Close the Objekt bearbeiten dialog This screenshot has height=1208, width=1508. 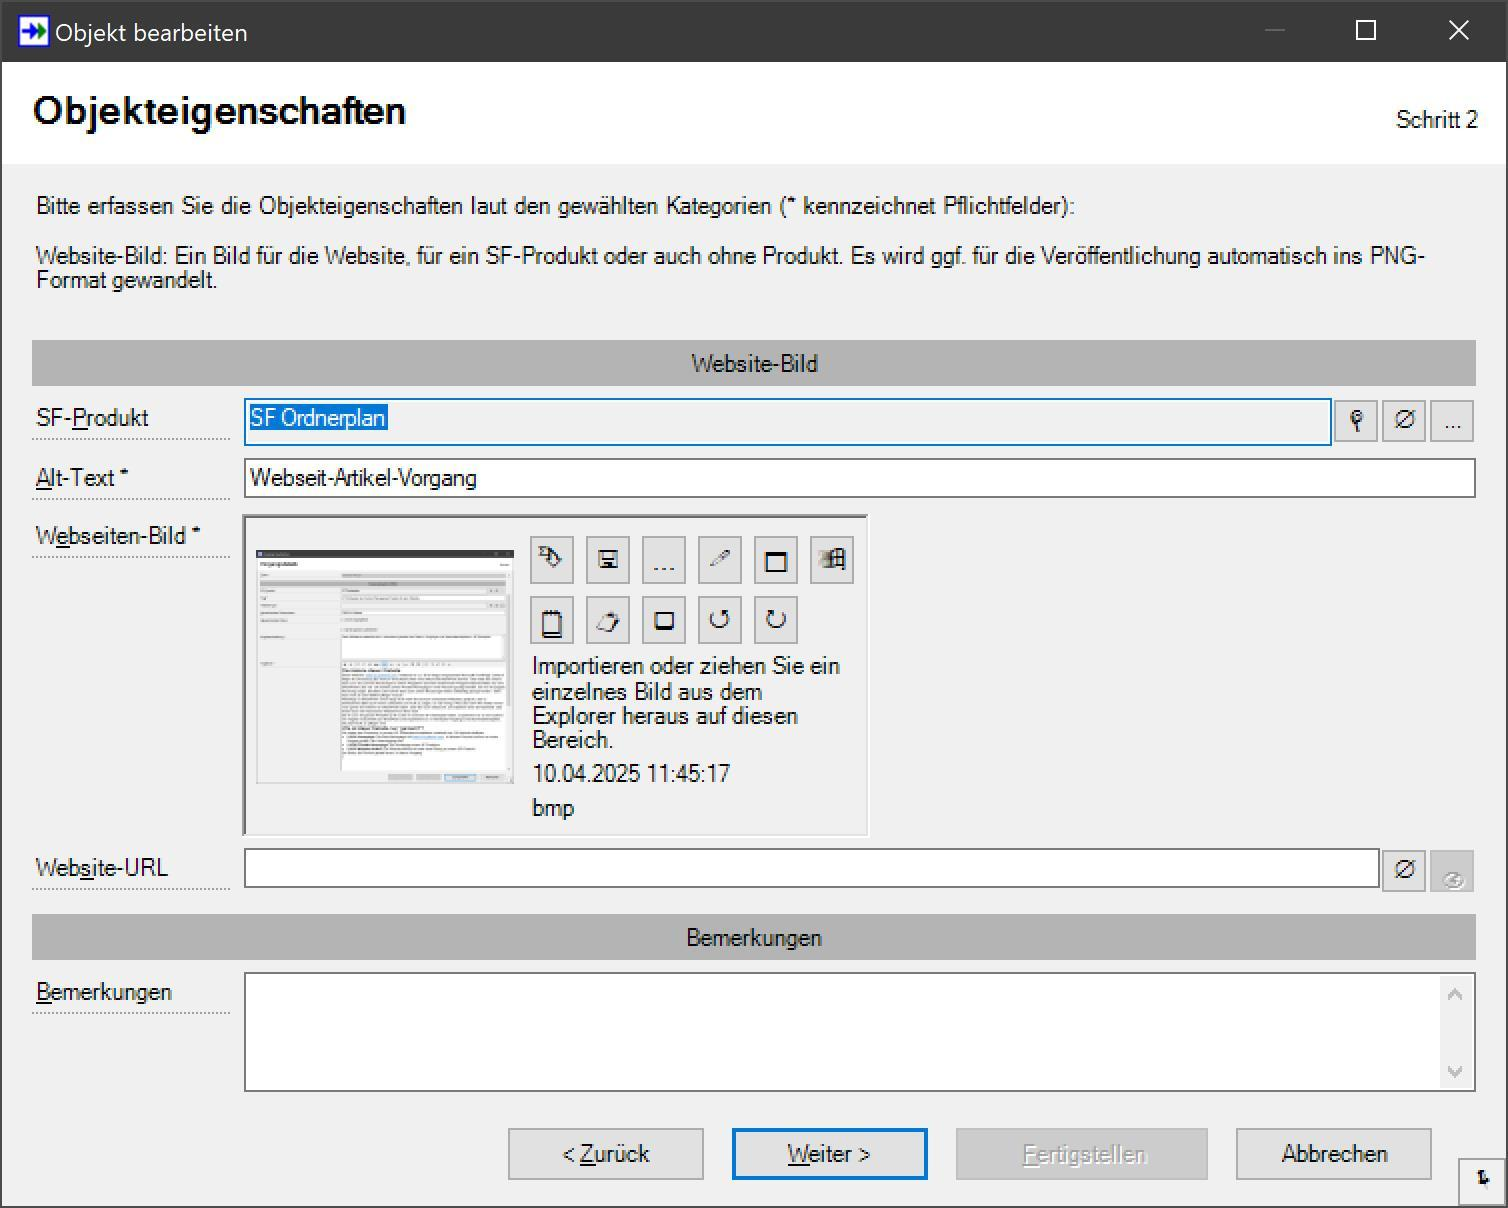[1459, 31]
